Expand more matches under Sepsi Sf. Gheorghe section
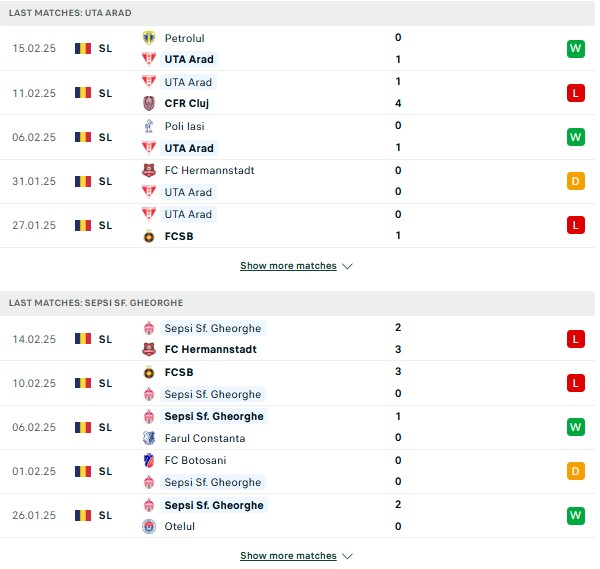The image size is (600, 569). point(288,556)
